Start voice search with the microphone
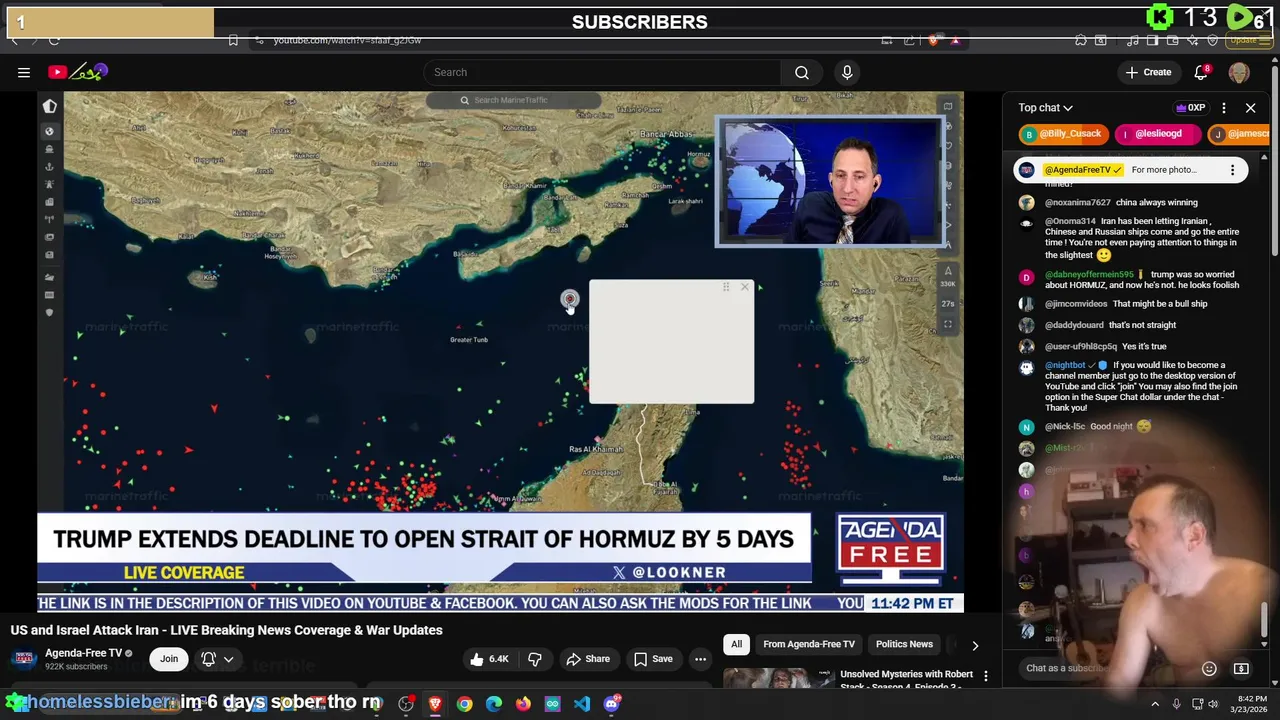The width and height of the screenshot is (1280, 720). pyautogui.click(x=847, y=72)
